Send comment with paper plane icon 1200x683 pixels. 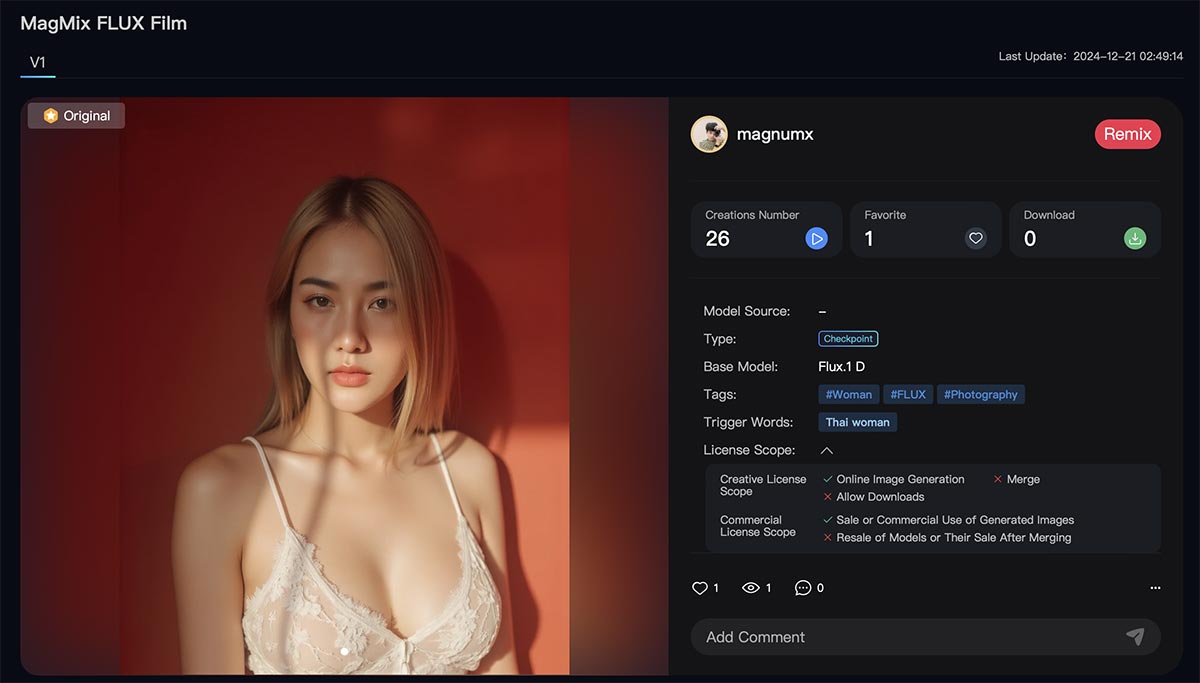[x=1134, y=636]
